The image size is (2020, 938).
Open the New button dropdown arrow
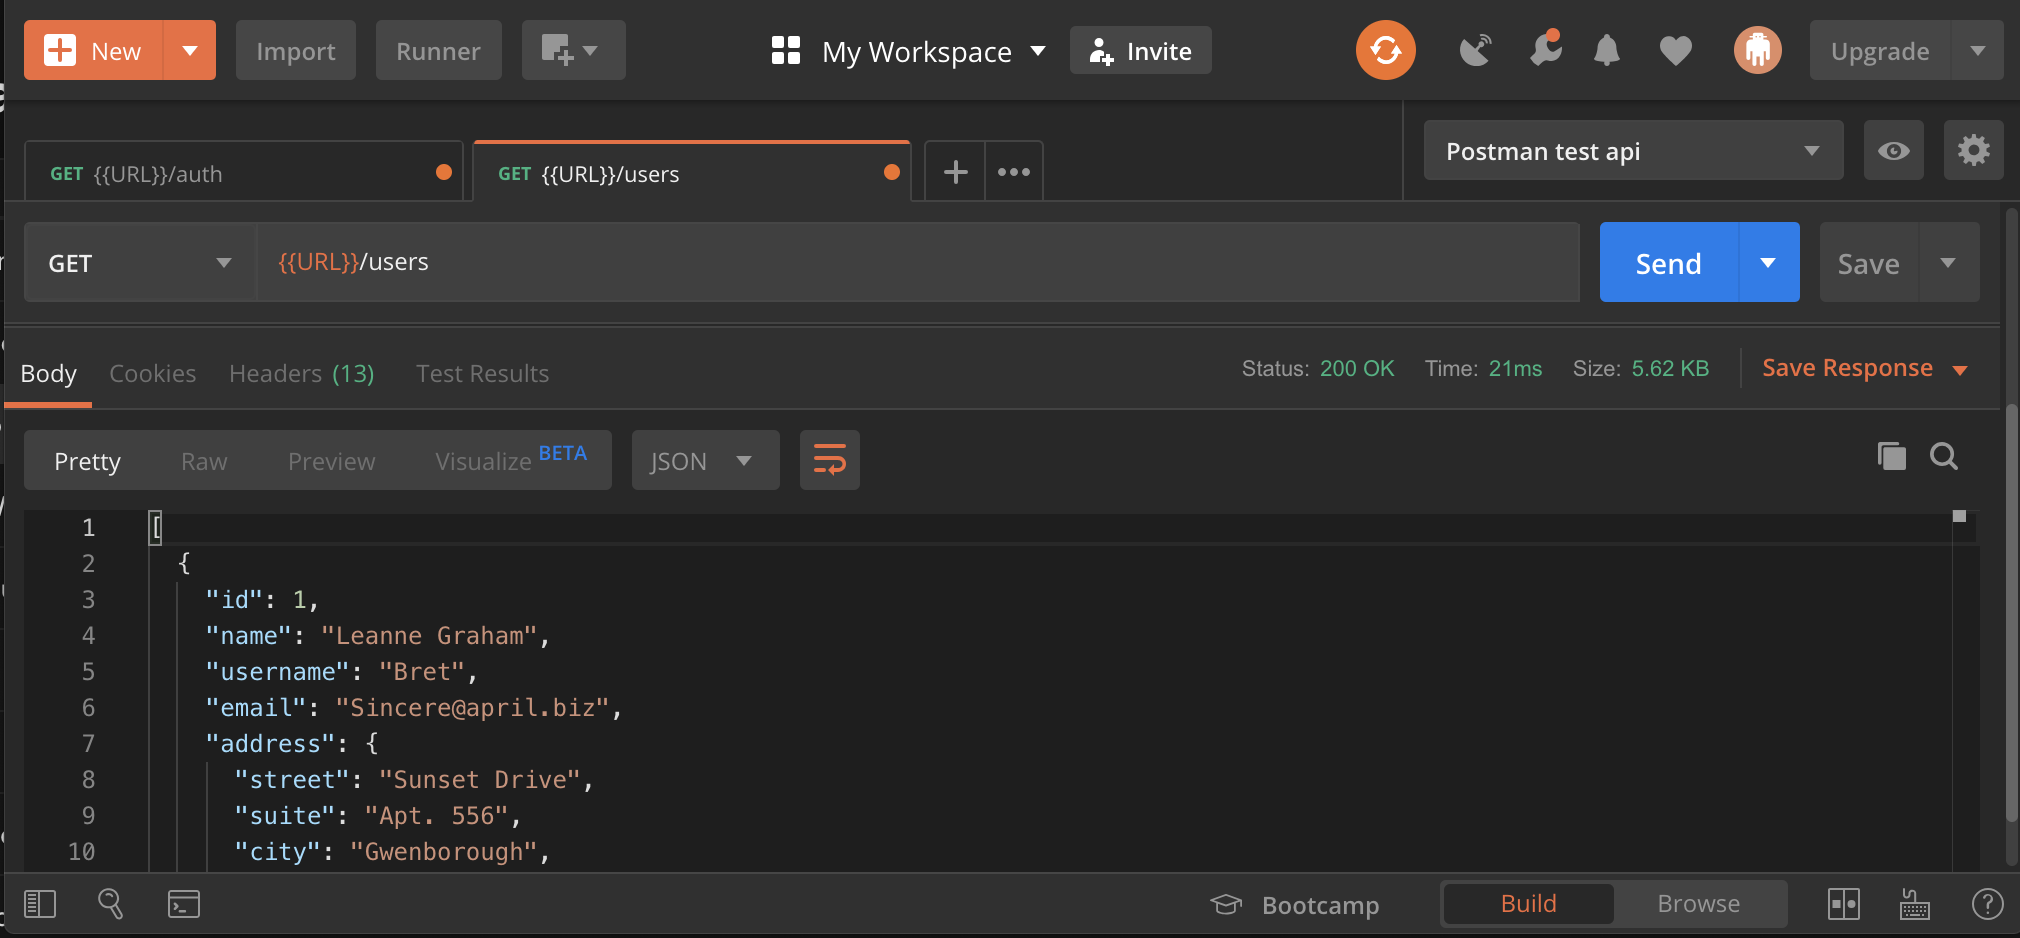coord(190,51)
